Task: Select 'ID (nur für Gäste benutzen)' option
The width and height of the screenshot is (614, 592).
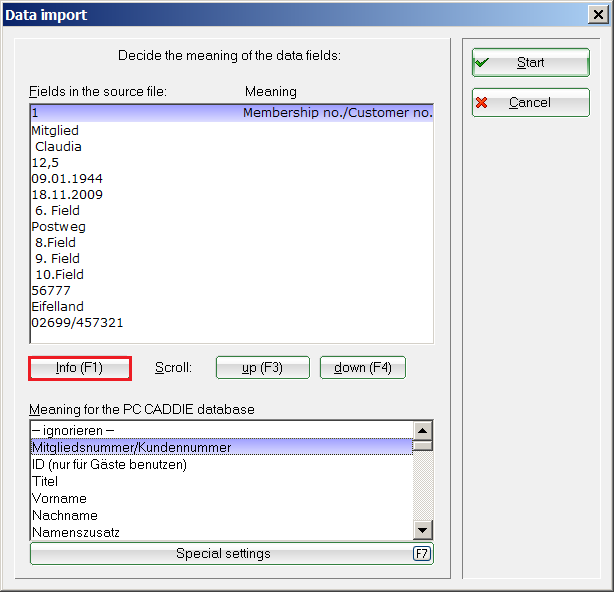Action: 220,464
